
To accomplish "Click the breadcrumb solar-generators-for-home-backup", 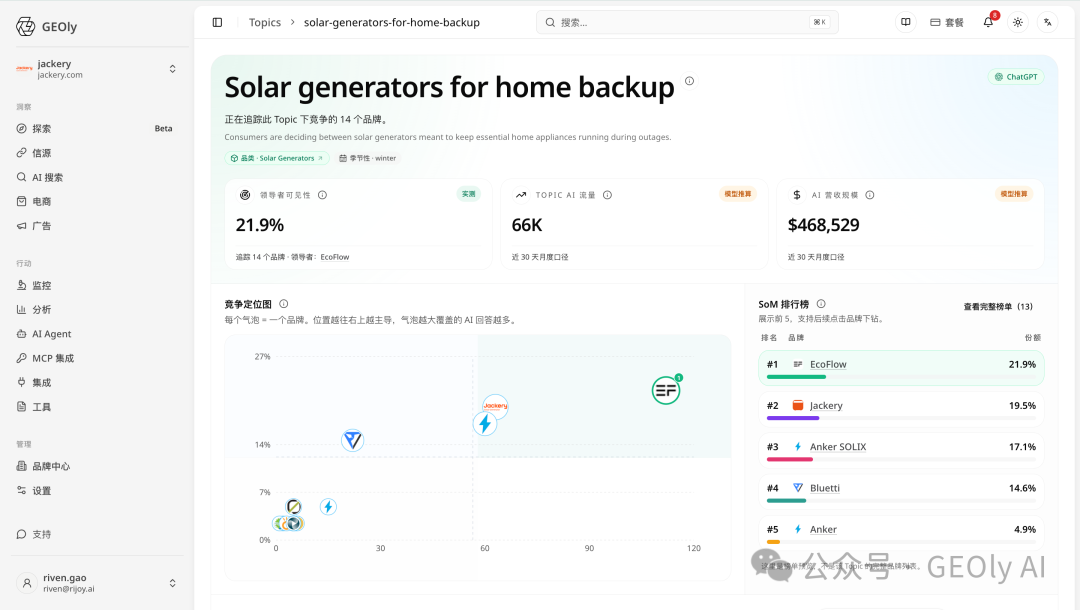I will (x=392, y=22).
